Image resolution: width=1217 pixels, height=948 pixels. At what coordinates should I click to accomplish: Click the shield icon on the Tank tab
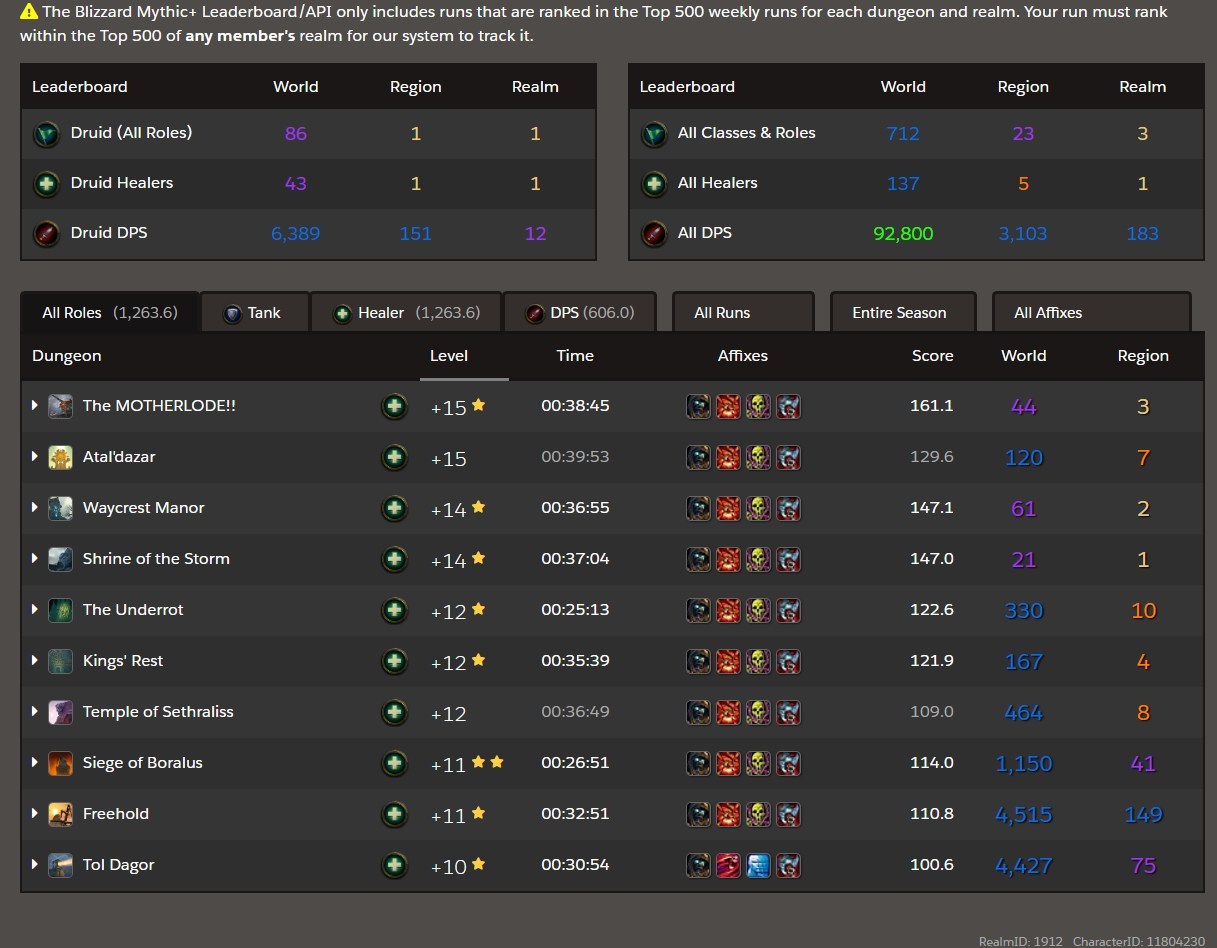click(x=232, y=313)
